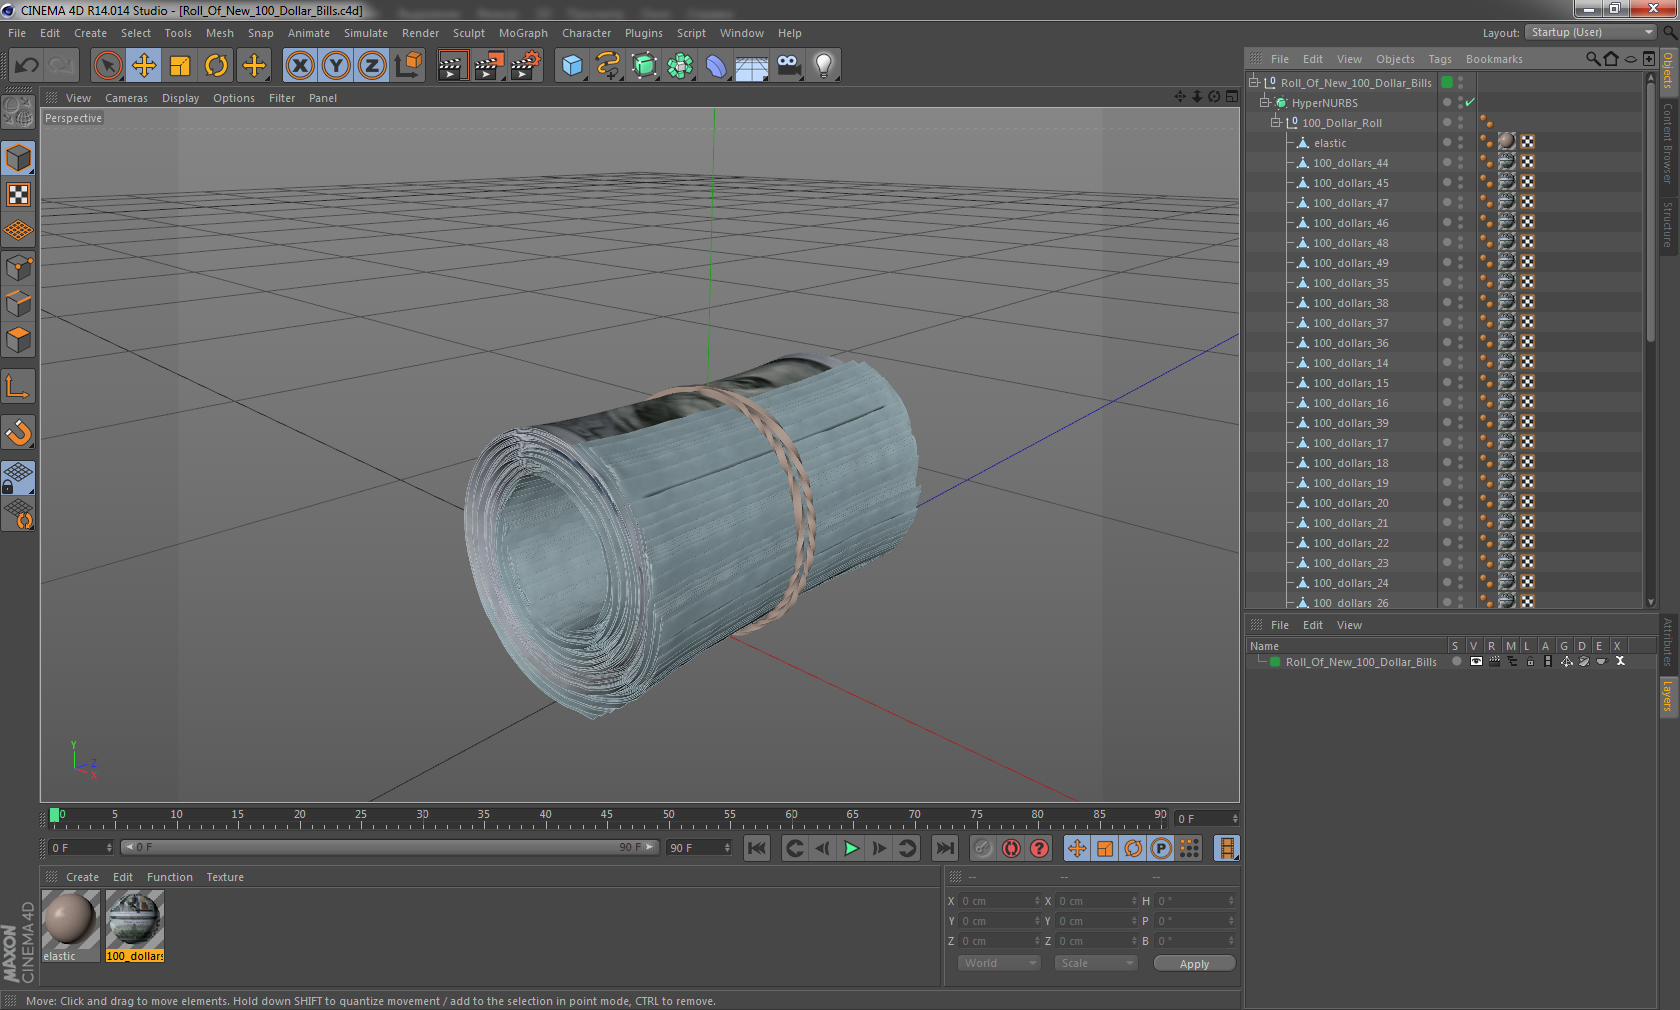Open the Floor environment icon
This screenshot has width=1680, height=1010.
point(752,66)
